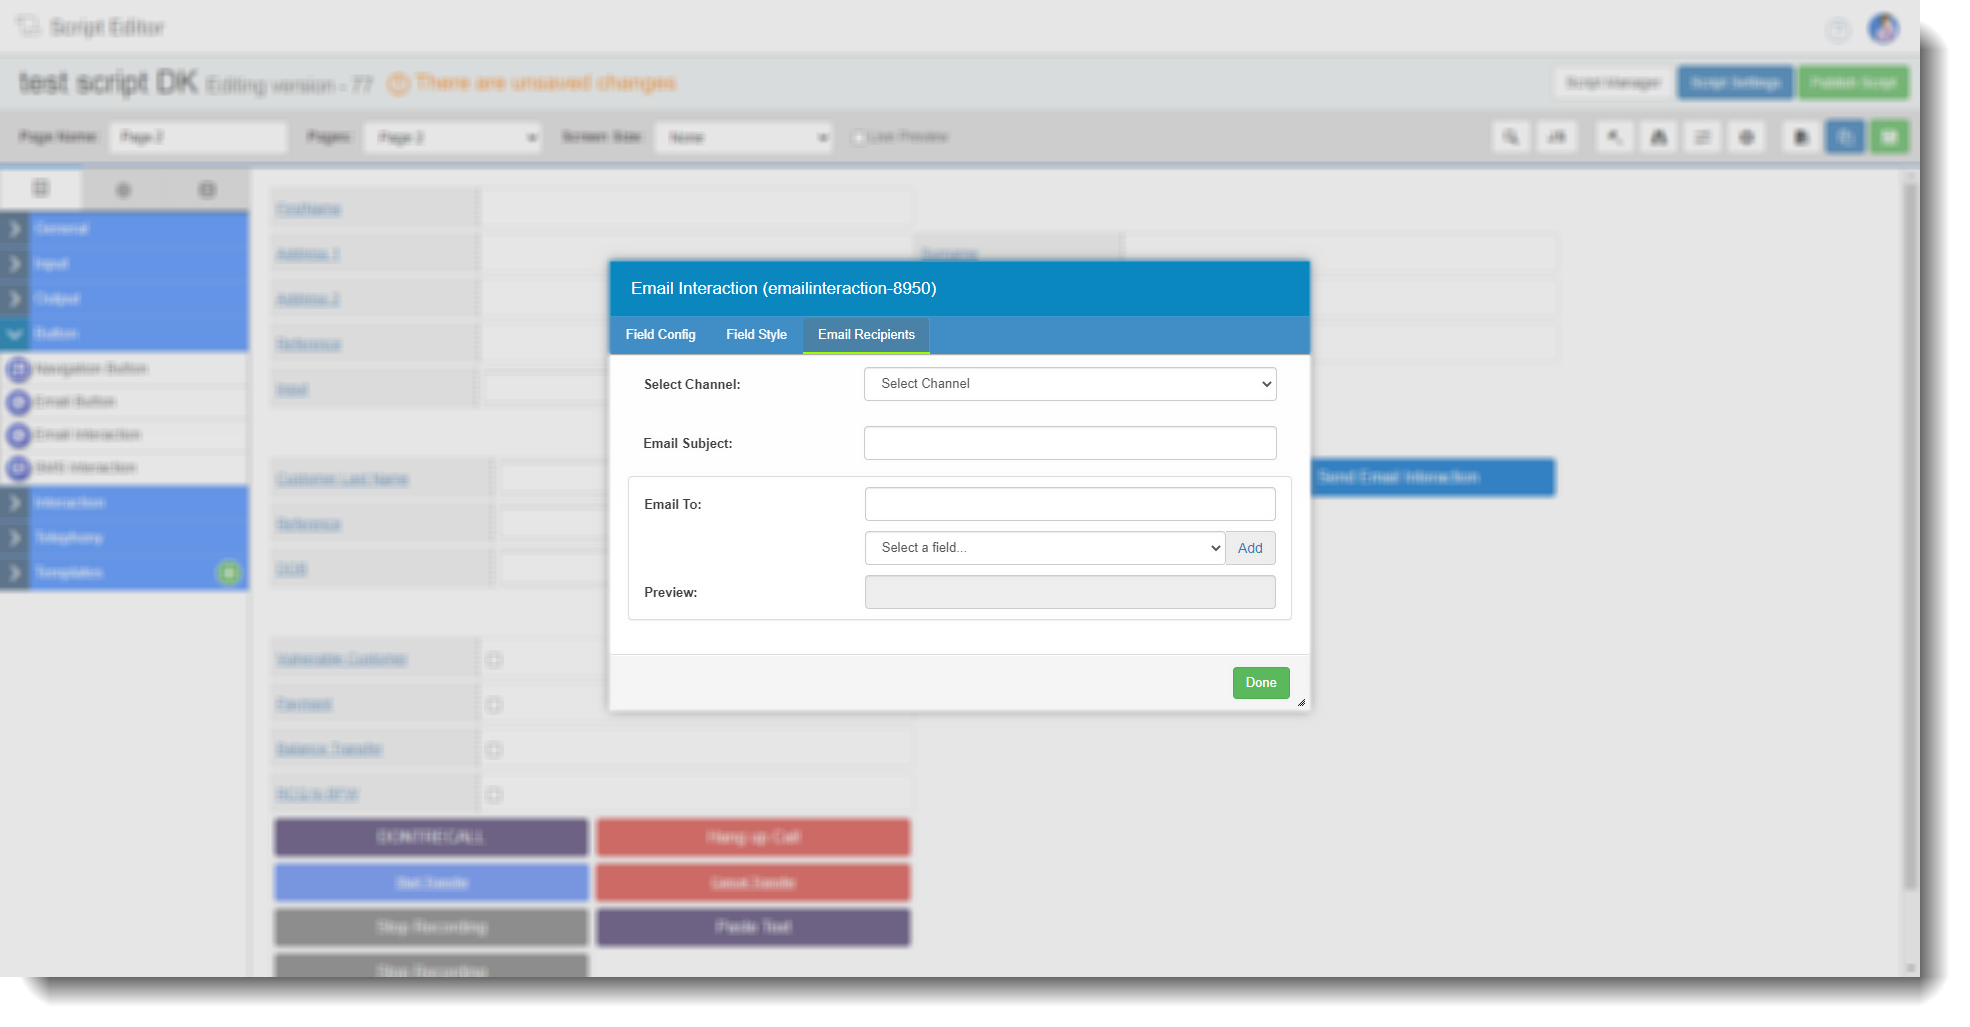Image resolution: width=1970 pixels, height=1027 pixels.
Task: Select the Email Recipients tab
Action: tap(866, 335)
